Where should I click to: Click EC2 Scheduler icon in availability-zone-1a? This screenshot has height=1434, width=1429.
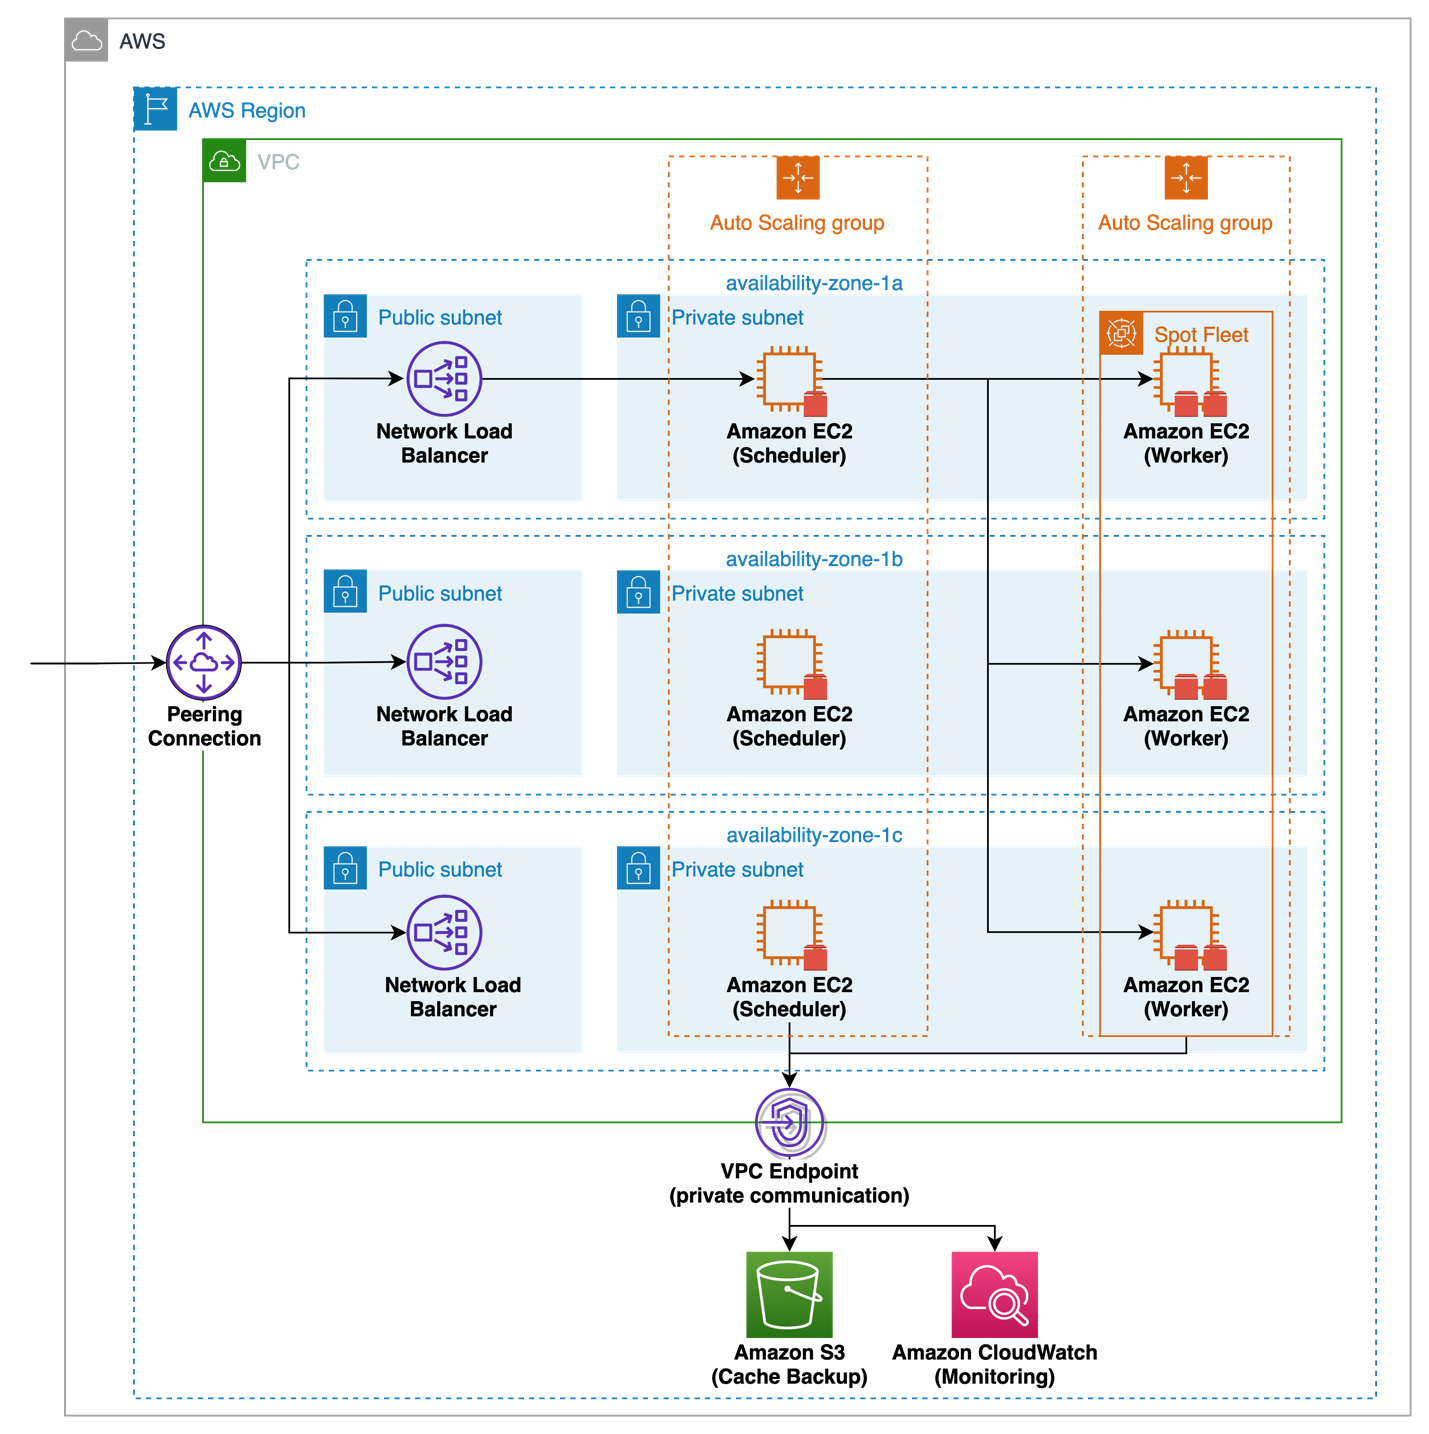[790, 380]
